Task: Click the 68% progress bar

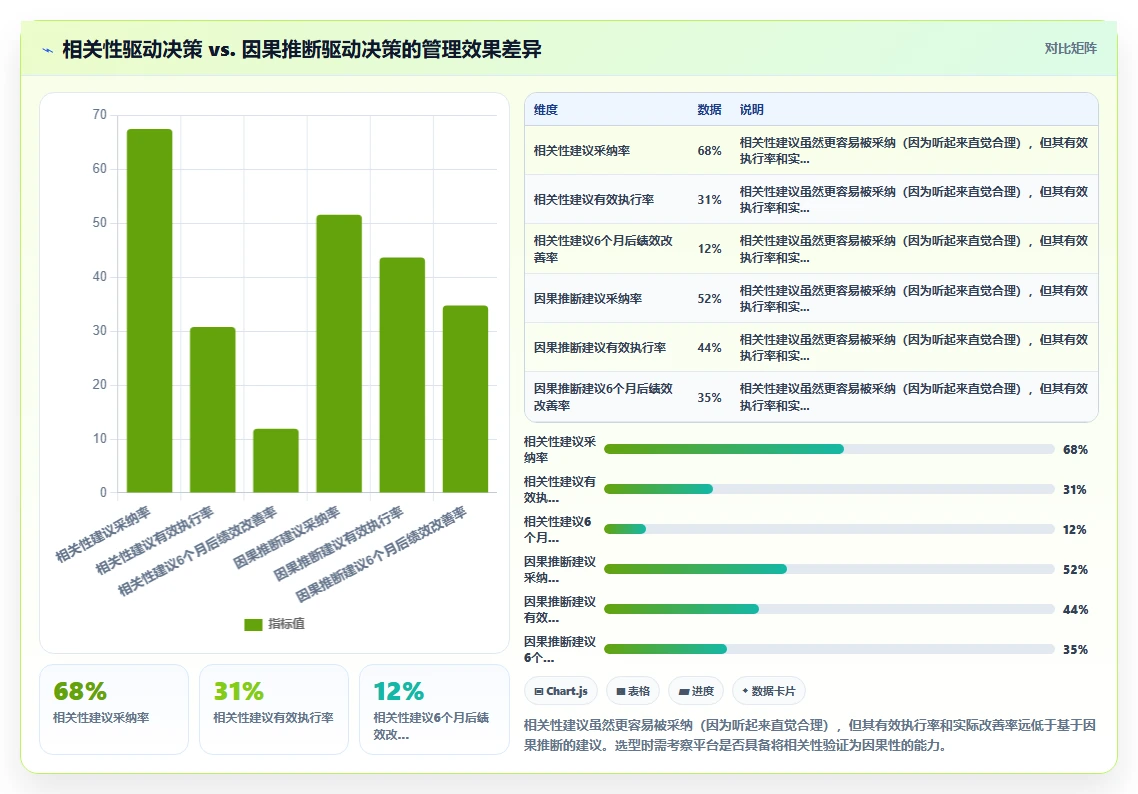Action: [829, 449]
